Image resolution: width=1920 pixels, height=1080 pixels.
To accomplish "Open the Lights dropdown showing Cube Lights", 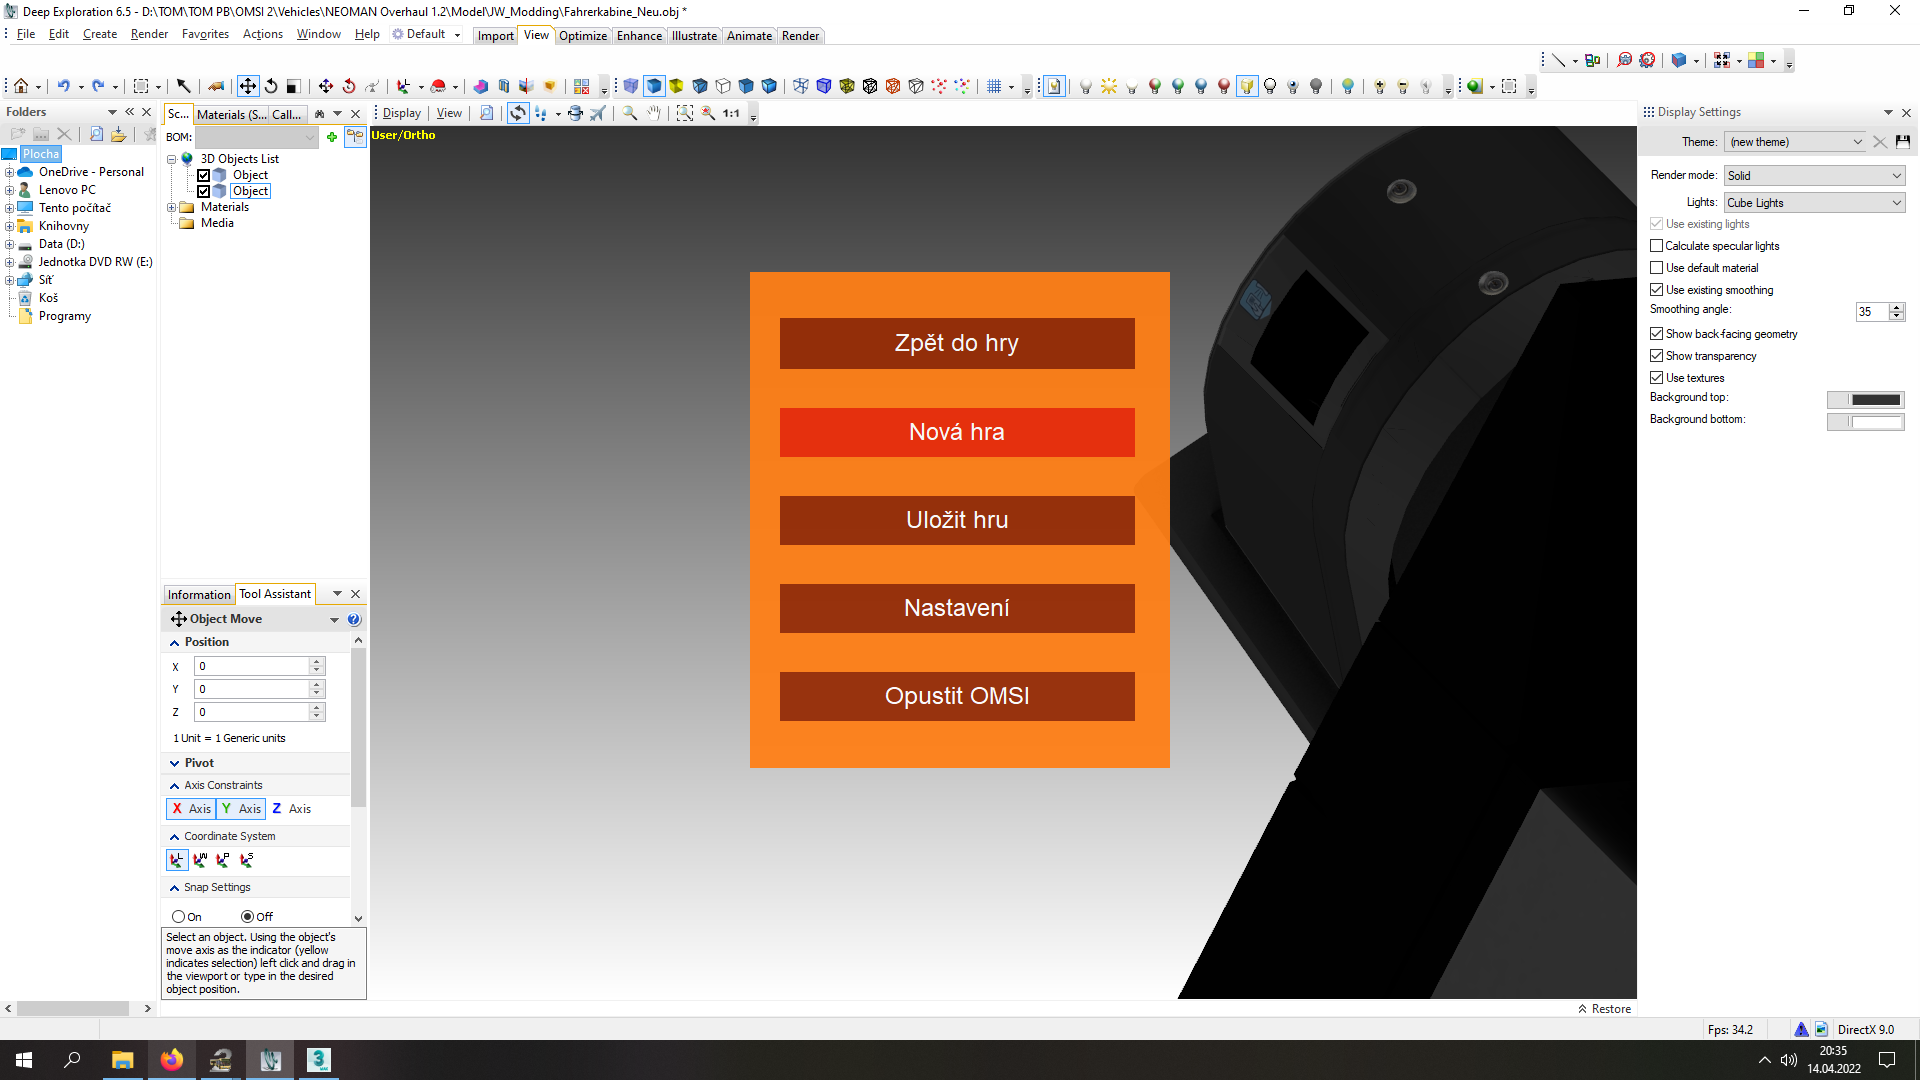I will pyautogui.click(x=1814, y=203).
